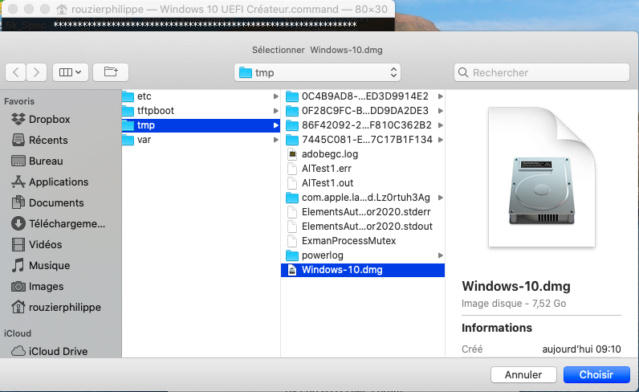Click the Choisir button
The height and width of the screenshot is (392, 639).
point(596,374)
